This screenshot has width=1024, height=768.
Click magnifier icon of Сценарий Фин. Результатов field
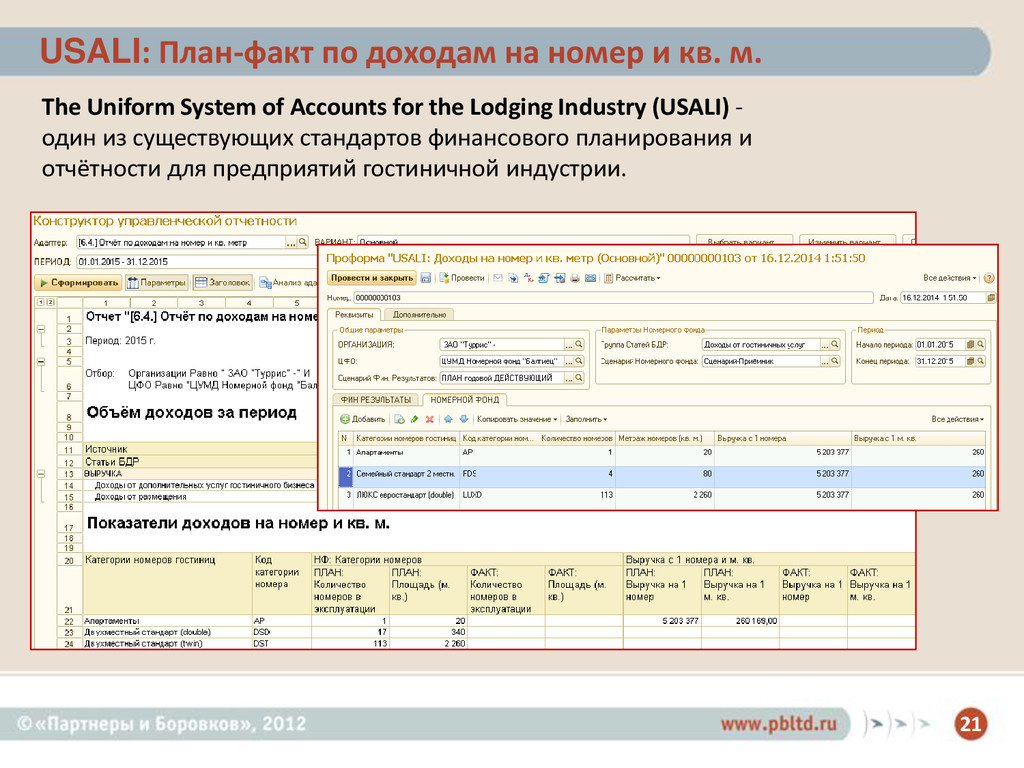click(579, 378)
